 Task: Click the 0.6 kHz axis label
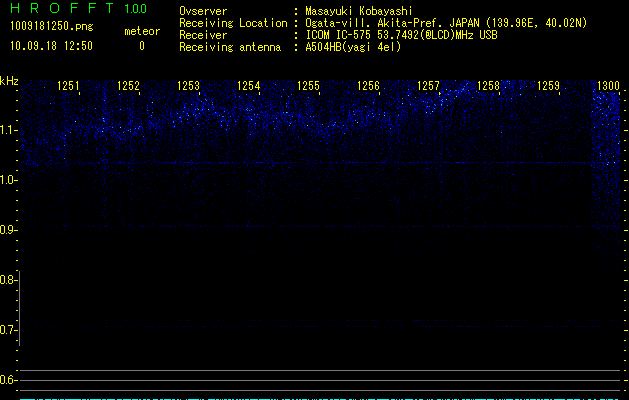coord(8,380)
